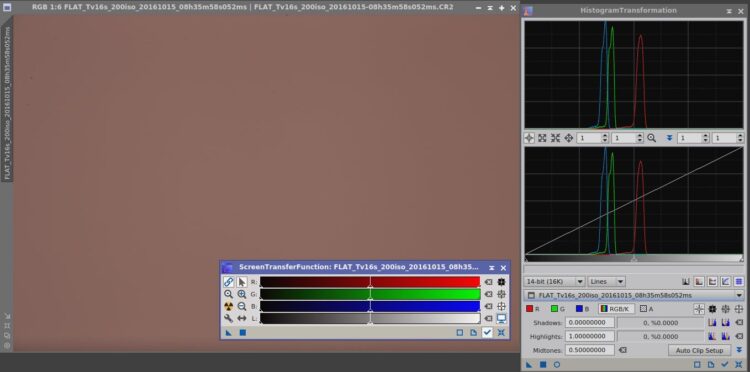Click the STF auto stretch radiation icon
Image resolution: width=750 pixels, height=372 pixels.
pos(229,306)
